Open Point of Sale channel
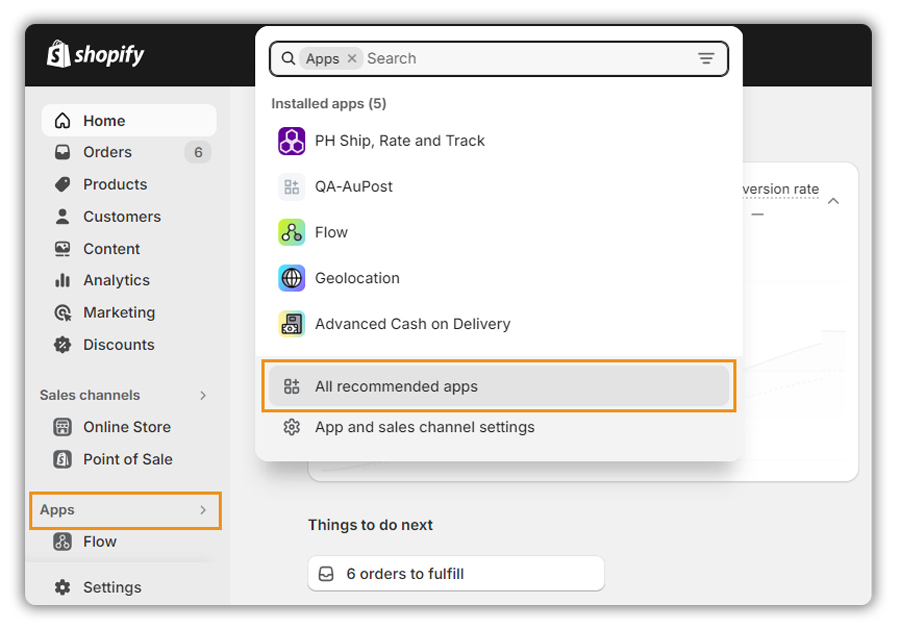Screen dimensions: 900x629 129,459
